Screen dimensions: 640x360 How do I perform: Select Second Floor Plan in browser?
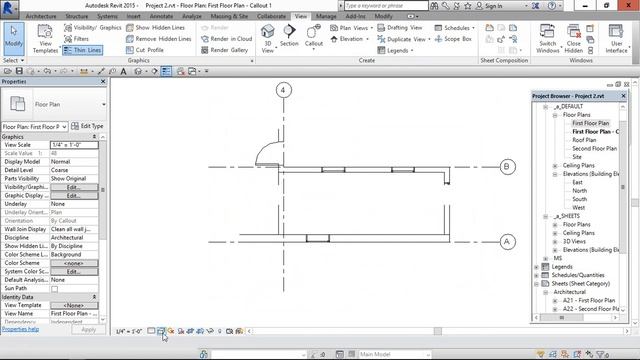click(x=594, y=149)
